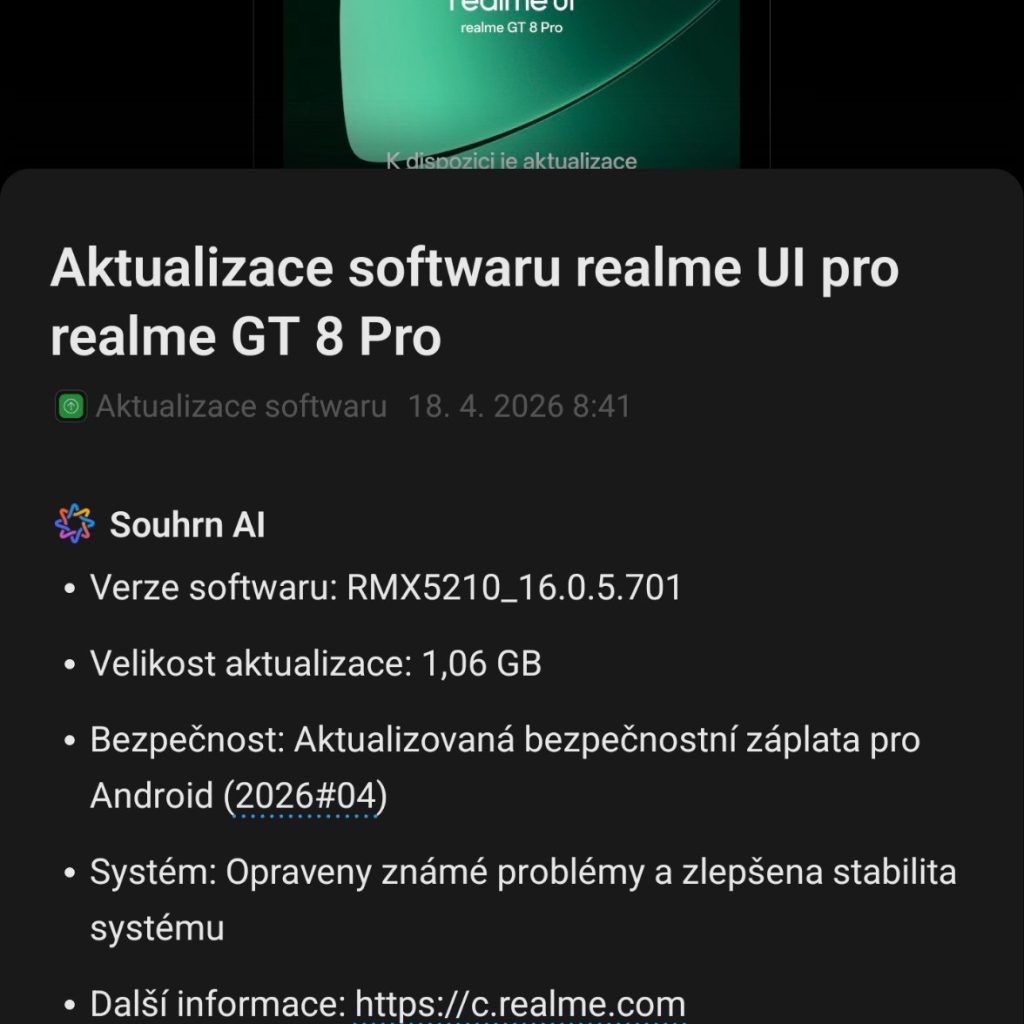Select the Verze softwaru RMX5210_16.0.5.701 line
Image resolution: width=1024 pixels, height=1024 pixels.
point(386,587)
